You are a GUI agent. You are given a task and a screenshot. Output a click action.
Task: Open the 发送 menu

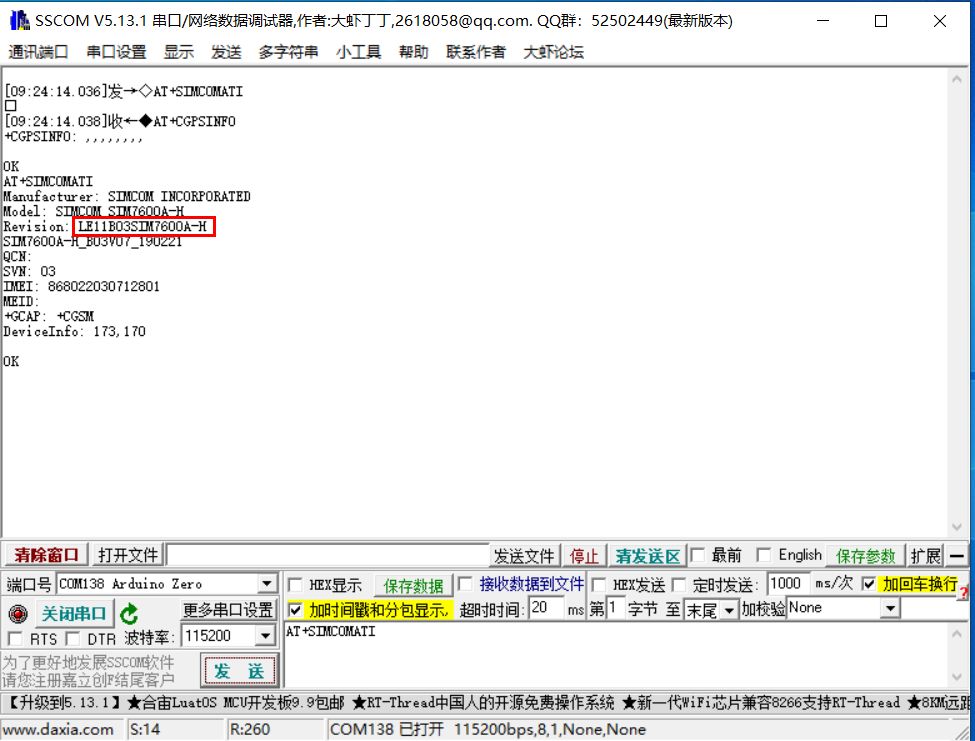[x=226, y=52]
